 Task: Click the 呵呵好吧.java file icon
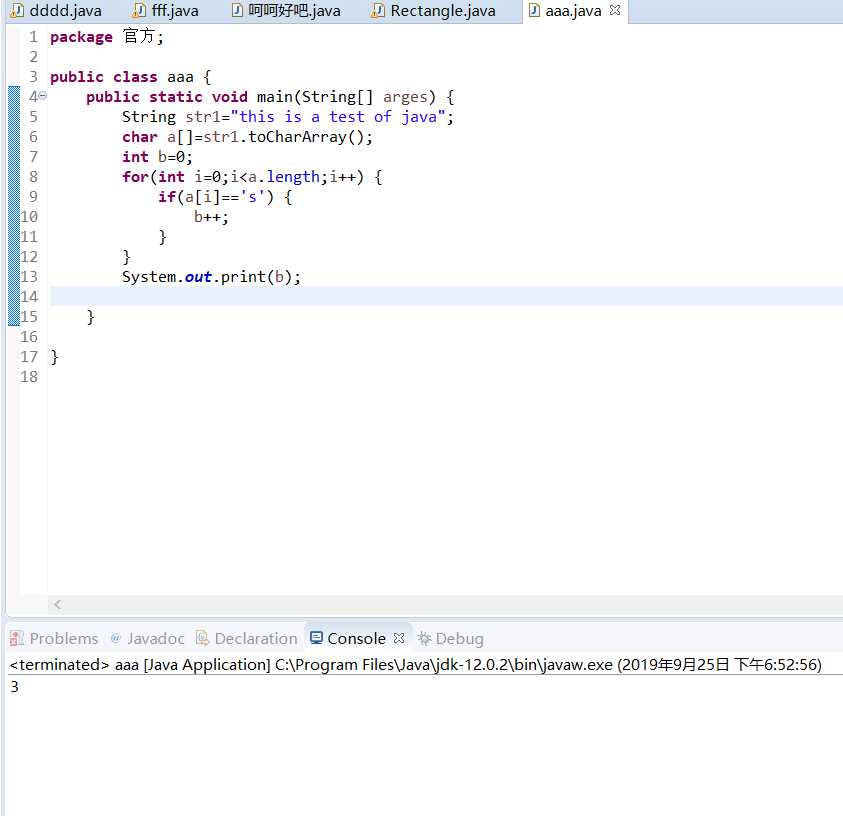coord(237,10)
